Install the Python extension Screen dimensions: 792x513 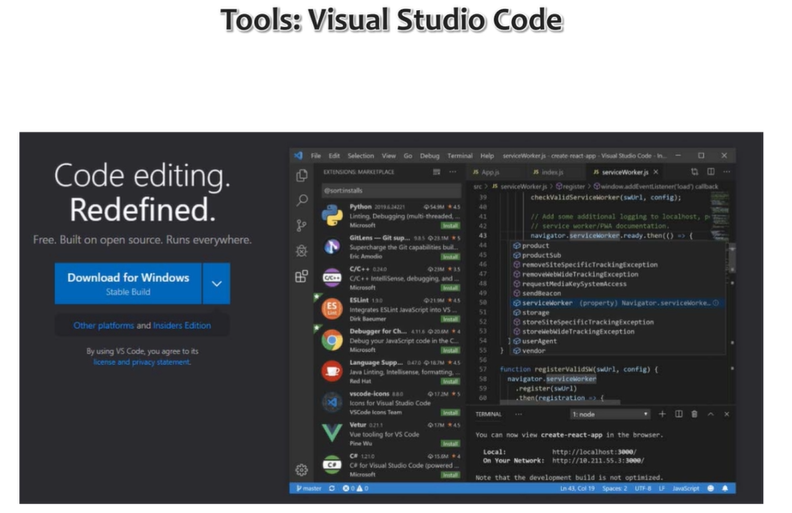[x=450, y=226]
